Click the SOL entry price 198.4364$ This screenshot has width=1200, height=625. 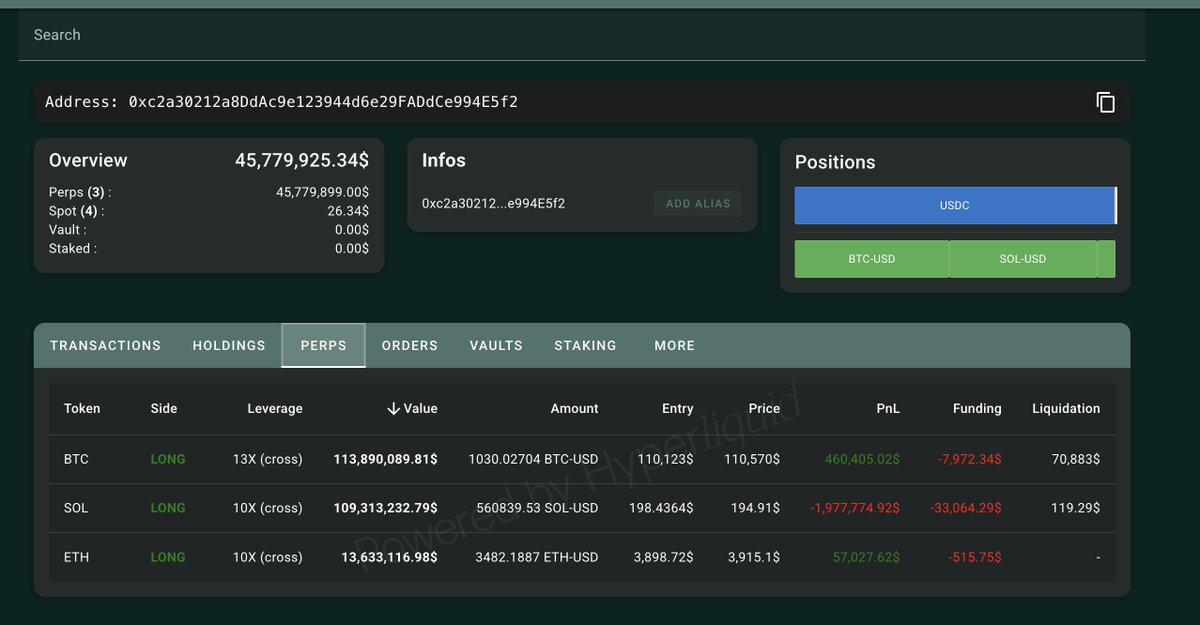(662, 508)
